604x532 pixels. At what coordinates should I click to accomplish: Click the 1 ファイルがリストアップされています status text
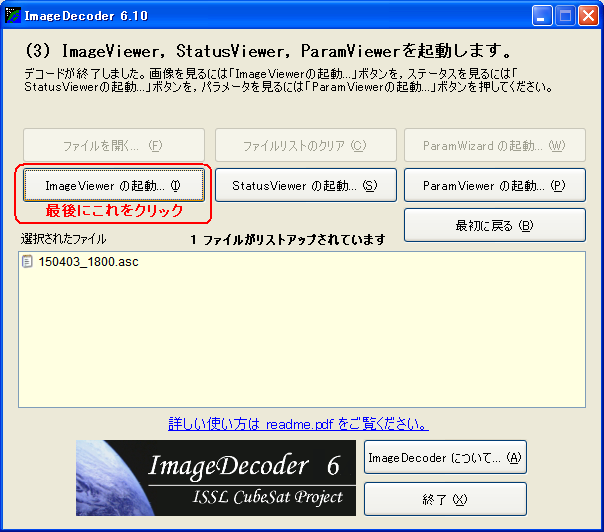click(x=288, y=240)
